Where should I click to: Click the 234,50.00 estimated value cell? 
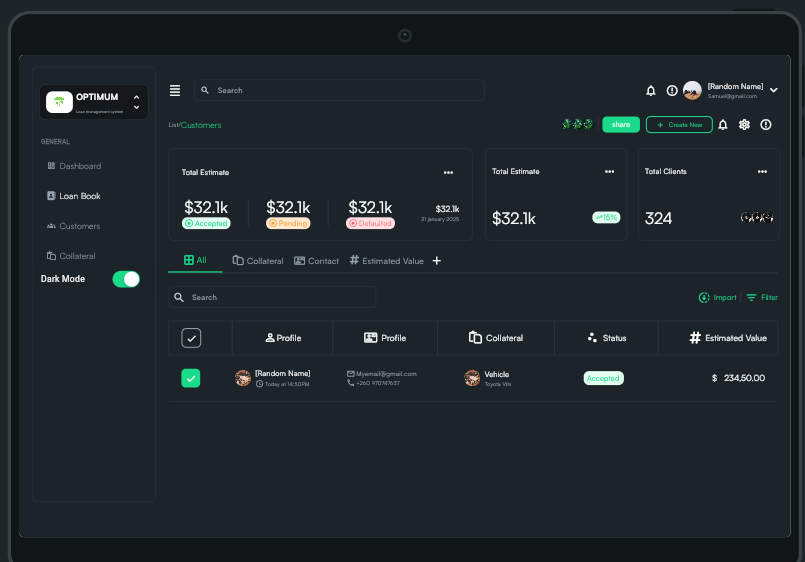[738, 378]
